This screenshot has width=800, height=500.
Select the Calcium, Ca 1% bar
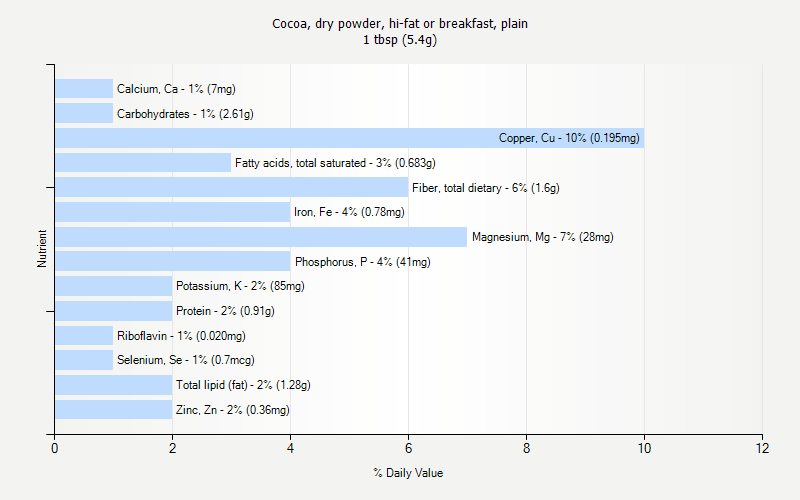[84, 89]
